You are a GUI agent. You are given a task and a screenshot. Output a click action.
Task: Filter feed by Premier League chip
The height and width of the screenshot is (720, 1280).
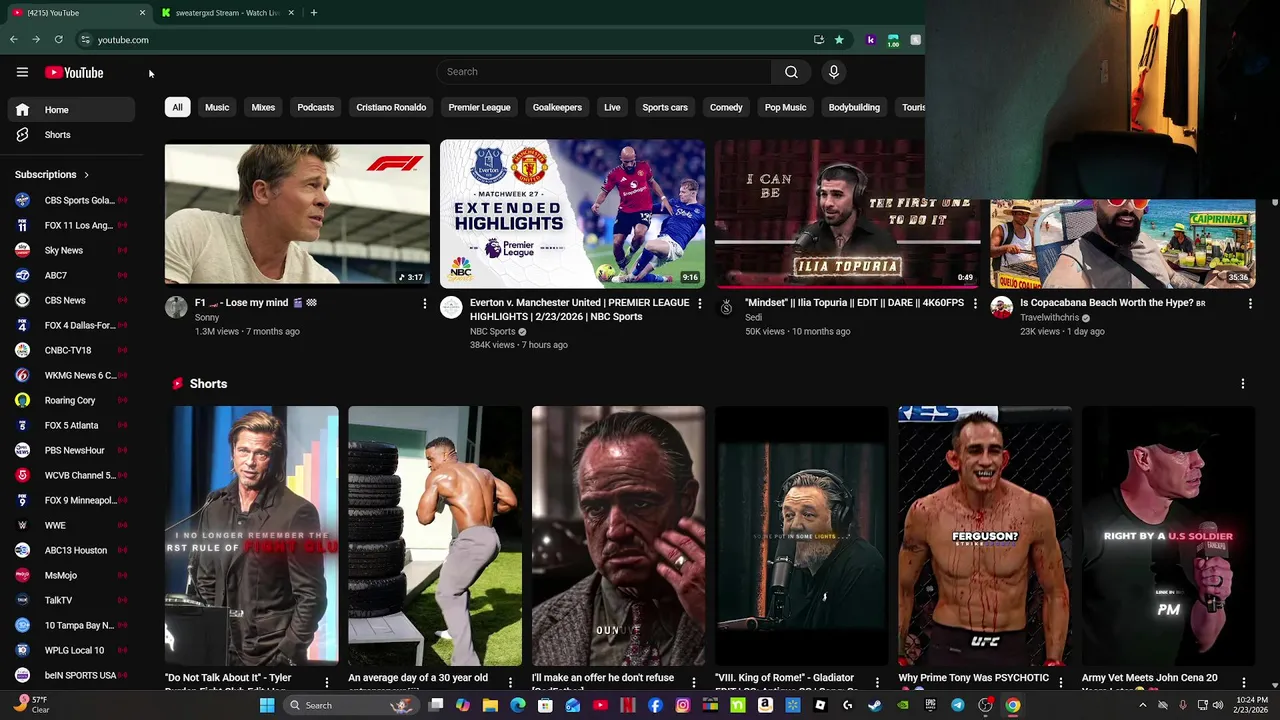point(479,107)
